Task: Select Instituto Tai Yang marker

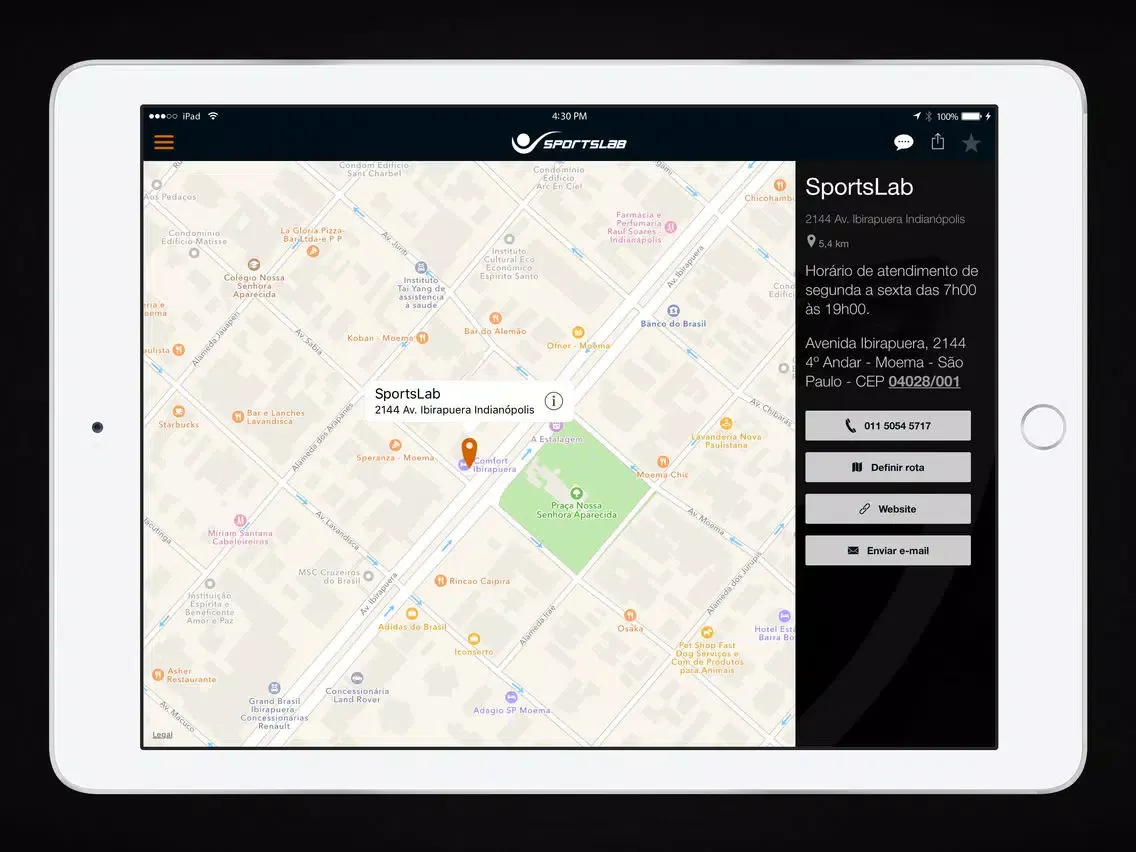Action: point(421,267)
